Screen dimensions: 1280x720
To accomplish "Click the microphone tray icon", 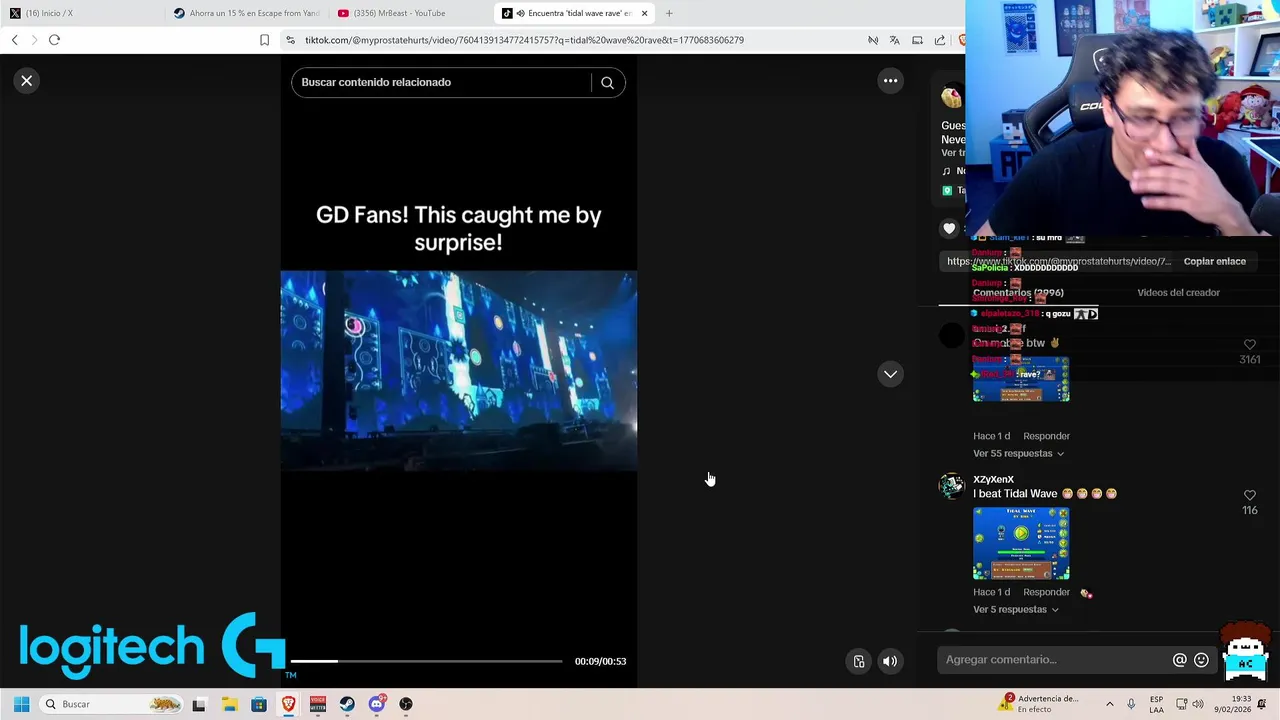I will pyautogui.click(x=1131, y=704).
